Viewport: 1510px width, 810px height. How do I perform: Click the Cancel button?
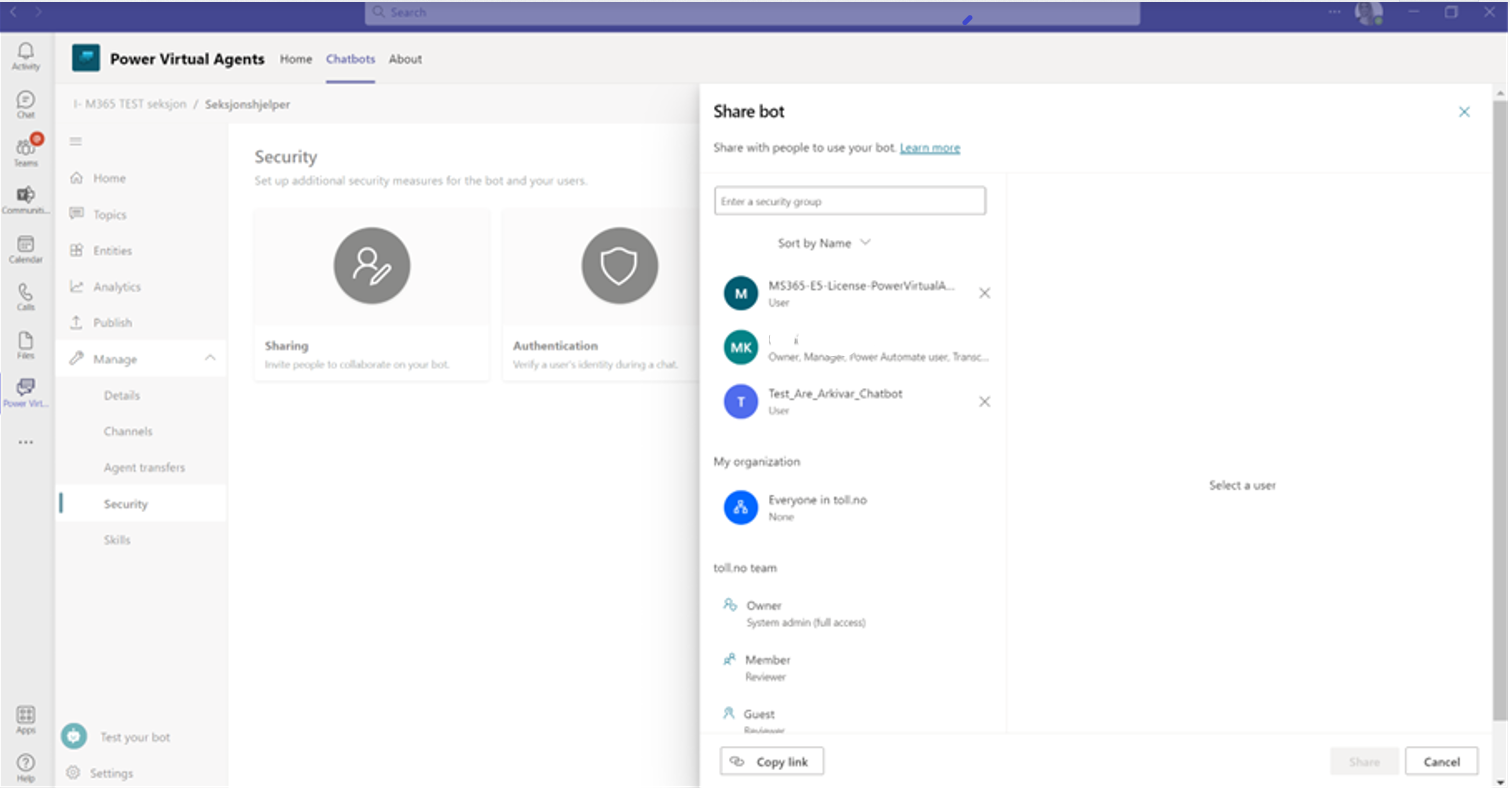point(1441,761)
